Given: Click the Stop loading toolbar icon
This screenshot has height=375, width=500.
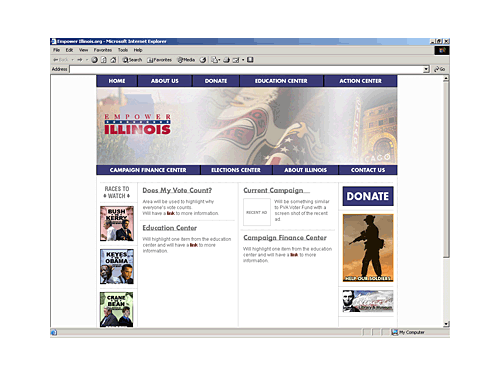Looking at the screenshot, I should click(x=94, y=60).
